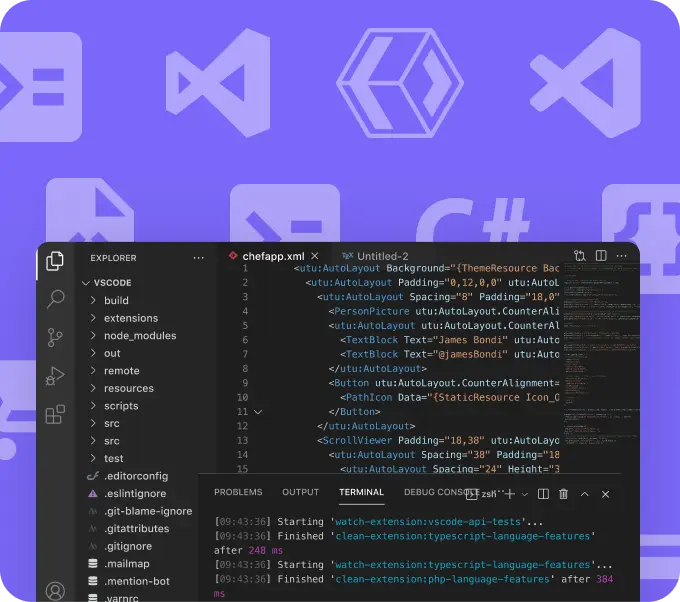This screenshot has width=680, height=602.
Task: Fold code at line 11 chevron
Action: pyautogui.click(x=258, y=412)
